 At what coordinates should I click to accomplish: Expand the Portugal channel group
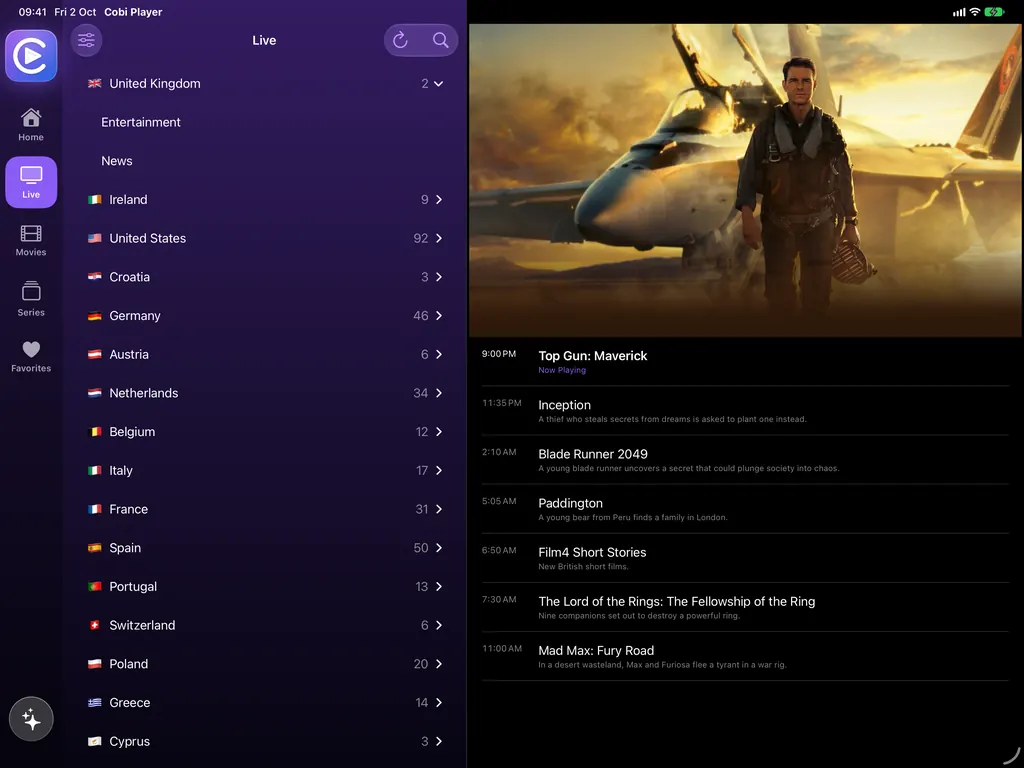point(264,586)
